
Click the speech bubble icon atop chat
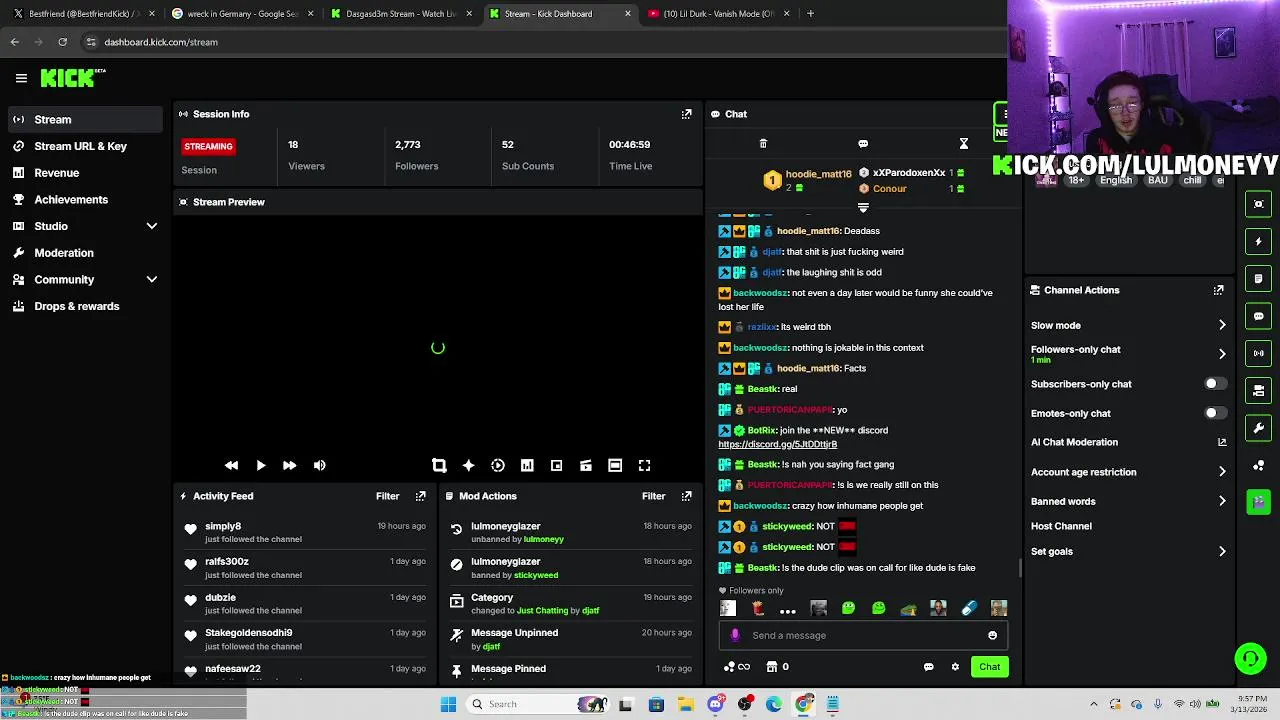[863, 144]
